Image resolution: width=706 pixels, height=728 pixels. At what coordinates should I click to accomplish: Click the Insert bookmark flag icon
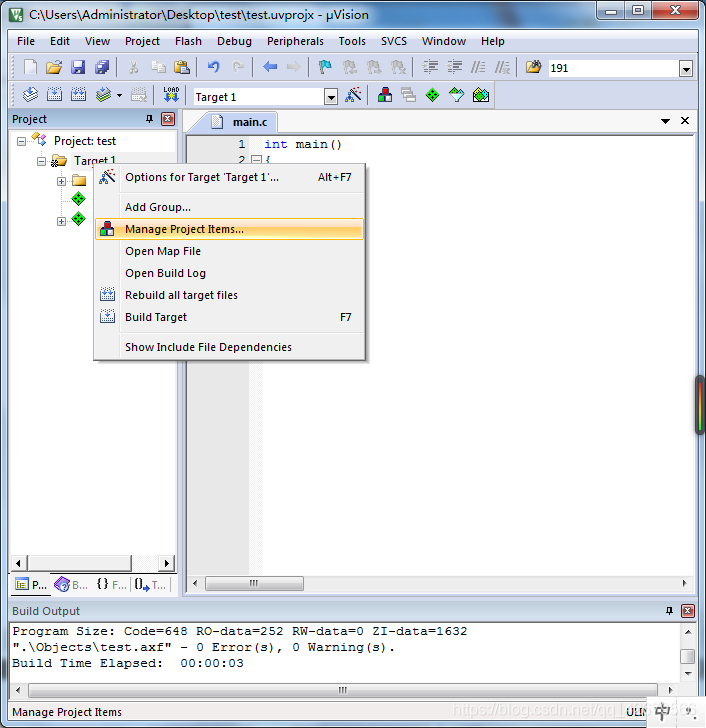tap(325, 68)
